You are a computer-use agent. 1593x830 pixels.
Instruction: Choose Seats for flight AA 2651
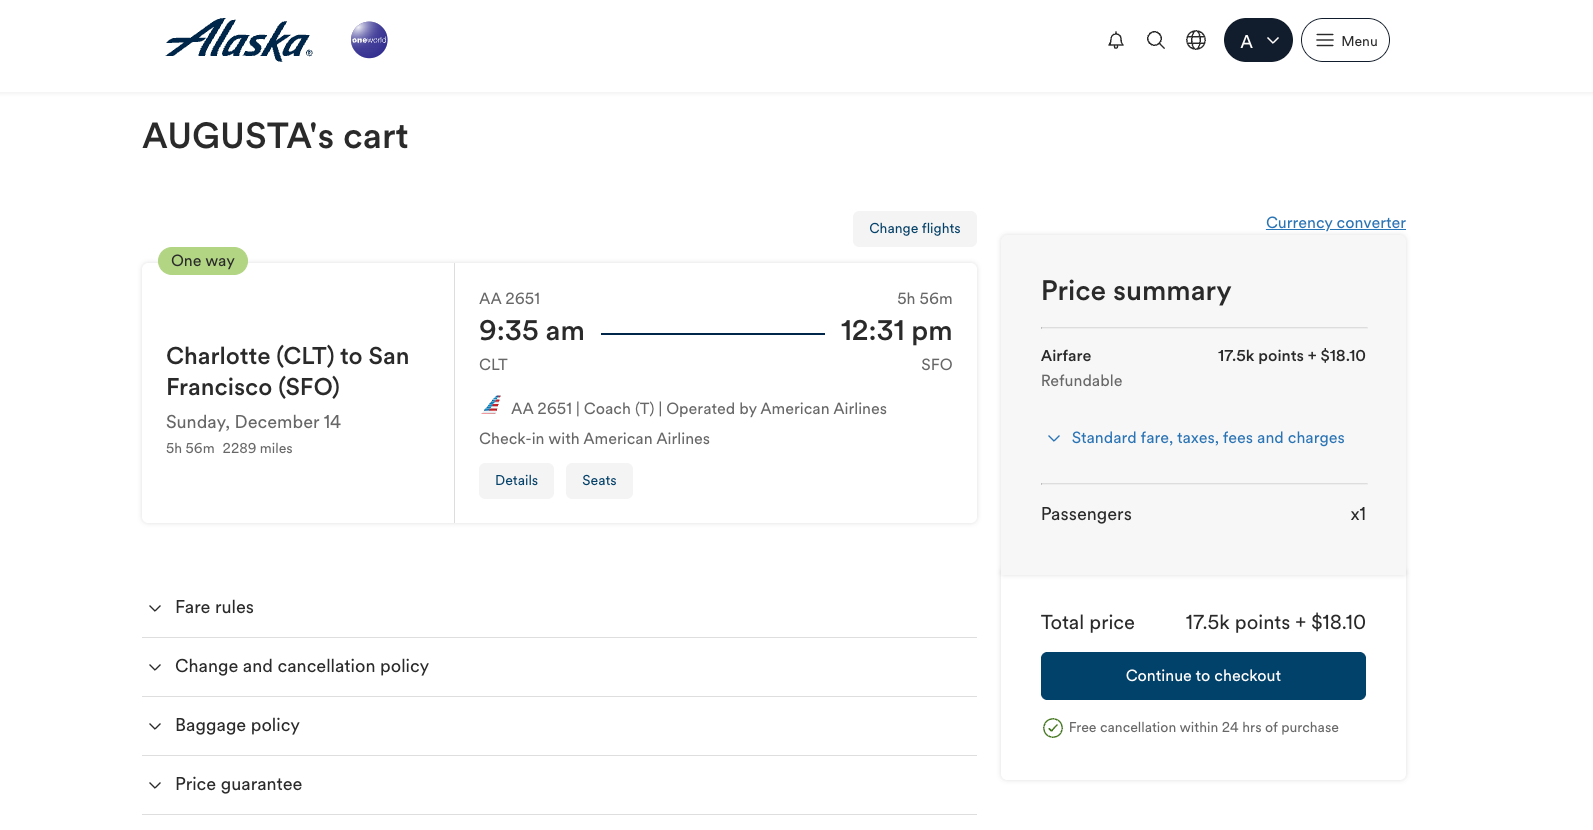coord(599,480)
